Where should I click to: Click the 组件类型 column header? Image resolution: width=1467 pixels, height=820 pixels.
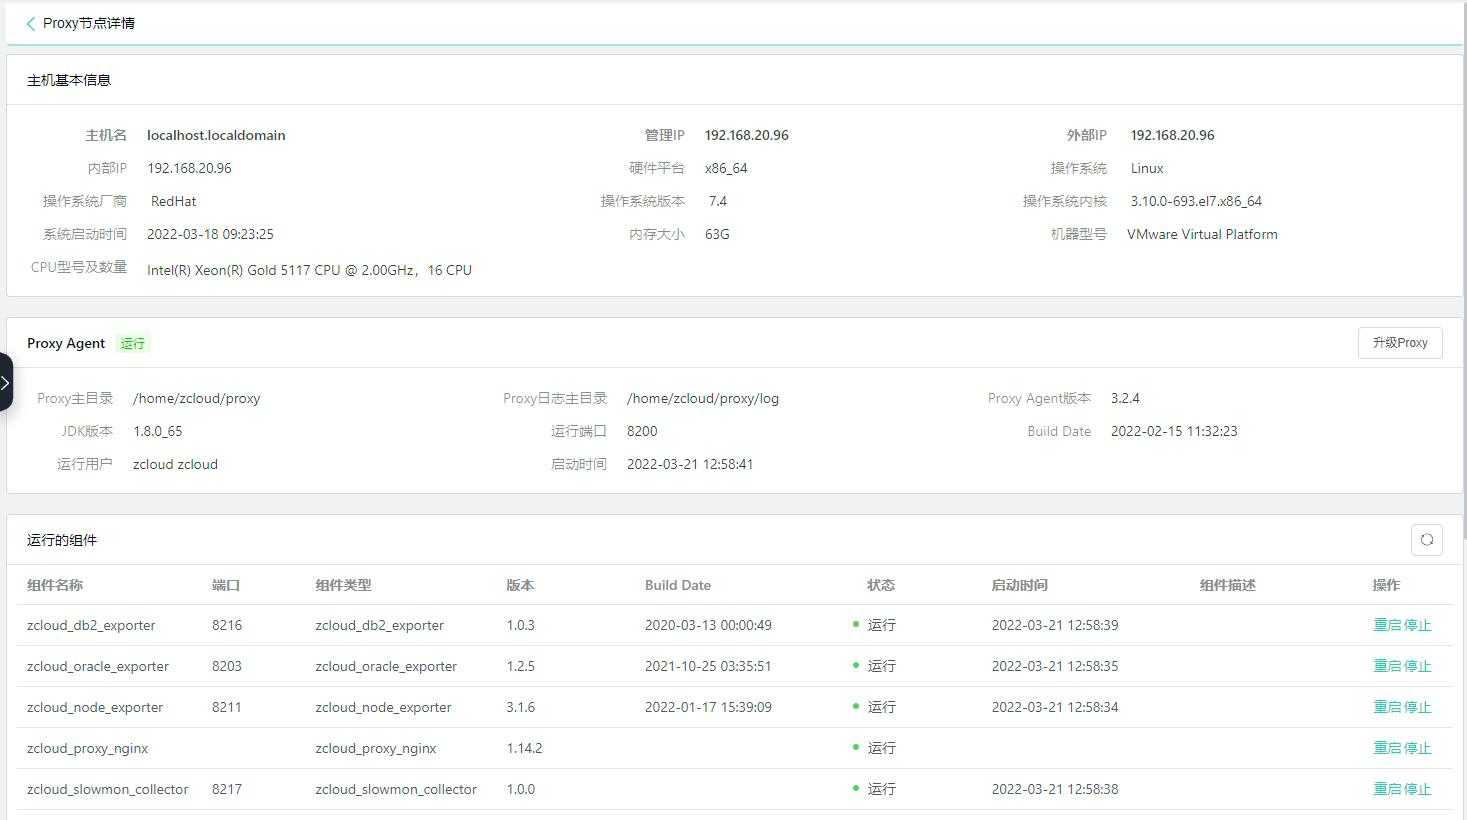pos(343,585)
